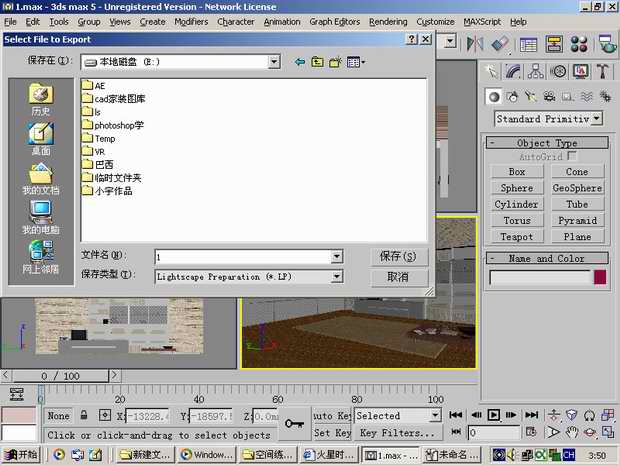Create a new folder in export dialog
Viewport: 620px width, 465px height.
click(x=335, y=62)
